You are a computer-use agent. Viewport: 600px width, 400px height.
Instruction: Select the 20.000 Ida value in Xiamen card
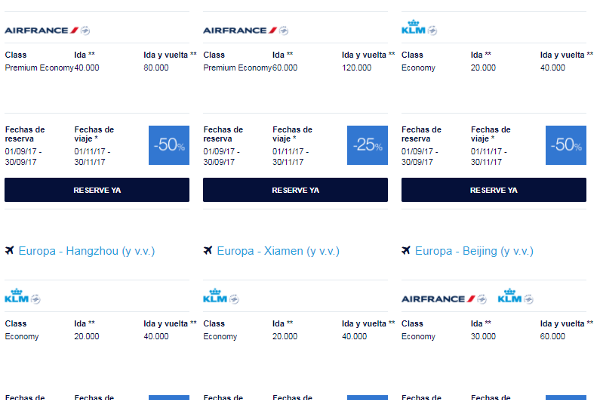coord(285,336)
